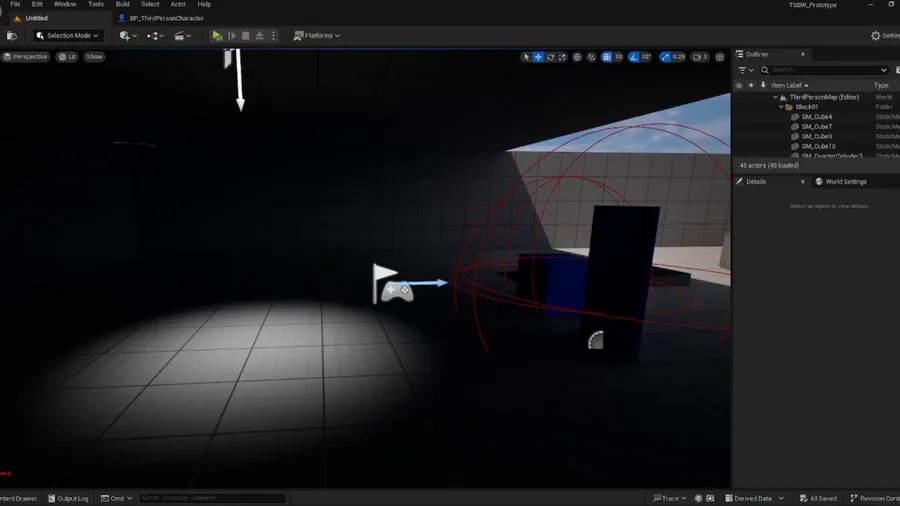This screenshot has width=900, height=506.
Task: Open the scale snap value 0.25
Action: [678, 57]
